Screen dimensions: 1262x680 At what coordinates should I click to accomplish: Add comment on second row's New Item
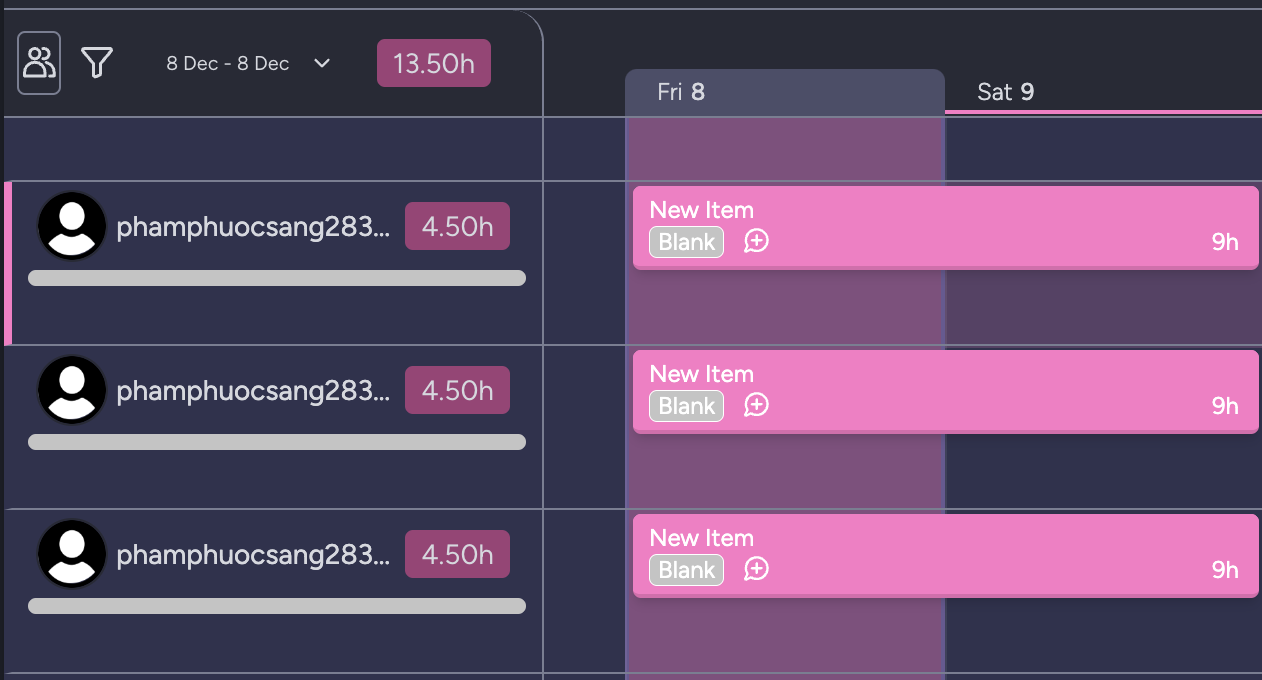[x=756, y=405]
